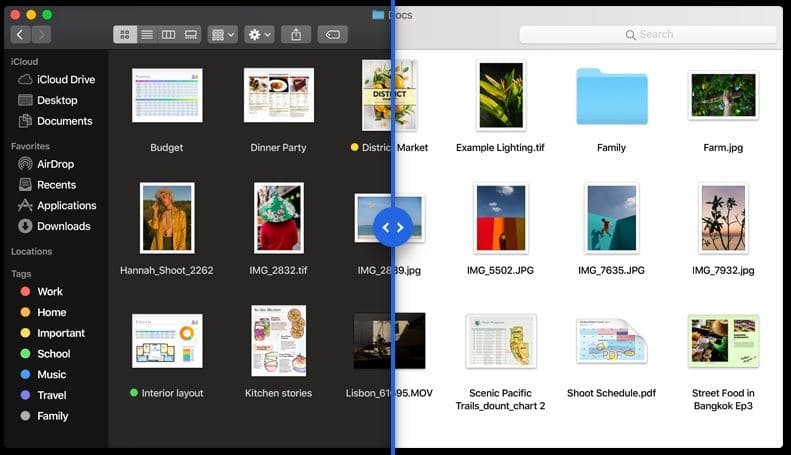791x455 pixels.
Task: Open the group-by options dropdown
Action: (223, 34)
